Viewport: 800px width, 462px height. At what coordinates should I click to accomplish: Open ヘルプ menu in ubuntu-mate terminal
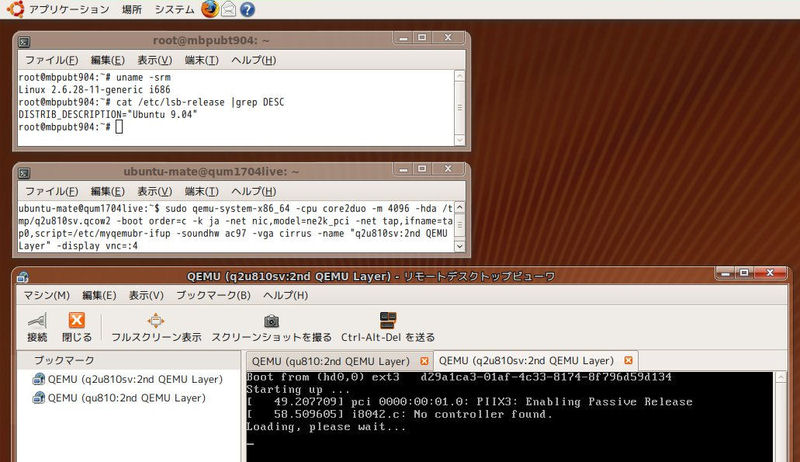(x=254, y=191)
